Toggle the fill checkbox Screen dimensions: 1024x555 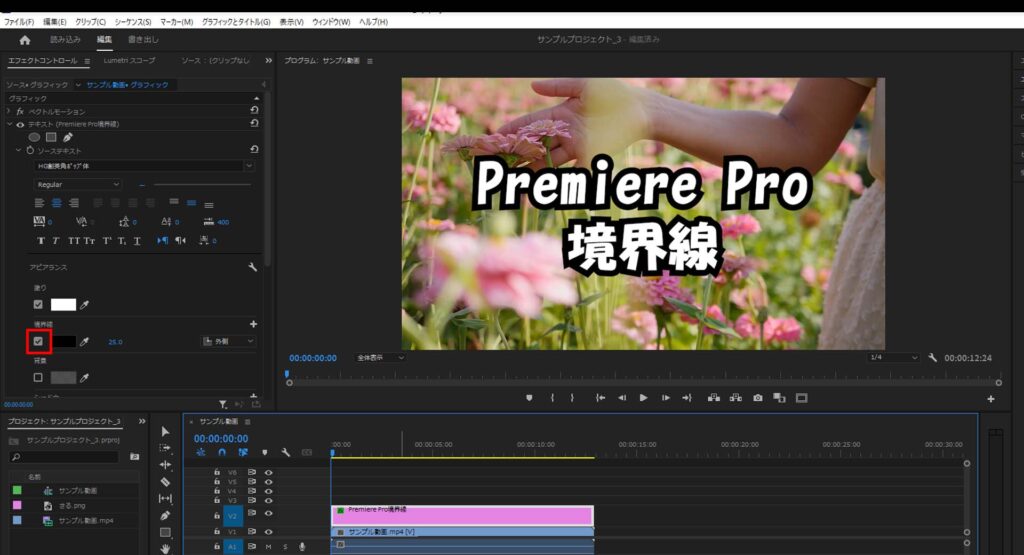coord(38,304)
